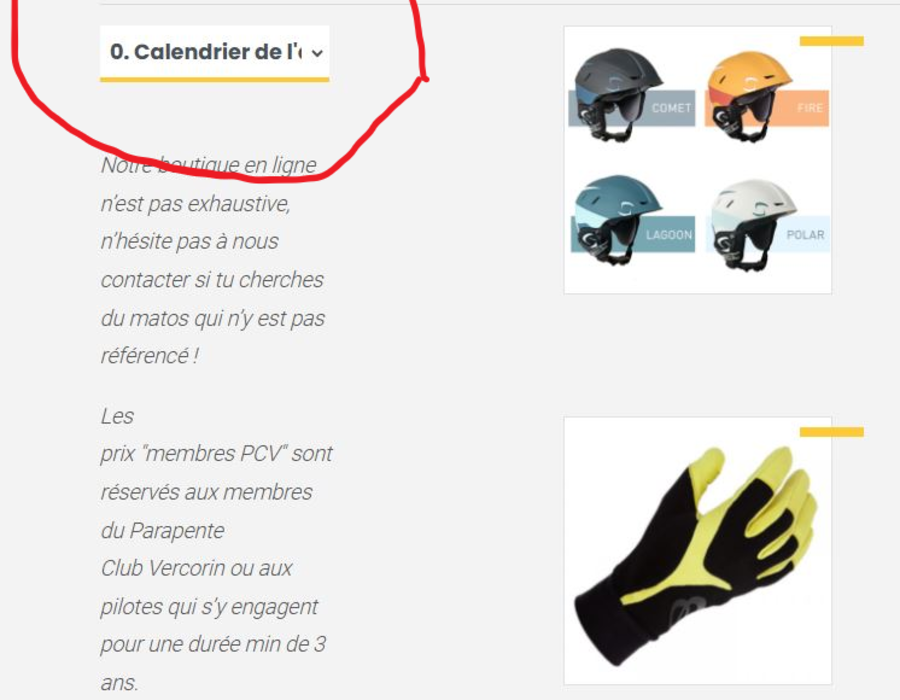The image size is (900, 700).
Task: Select the teal Lagoon helmet
Action: [615, 220]
